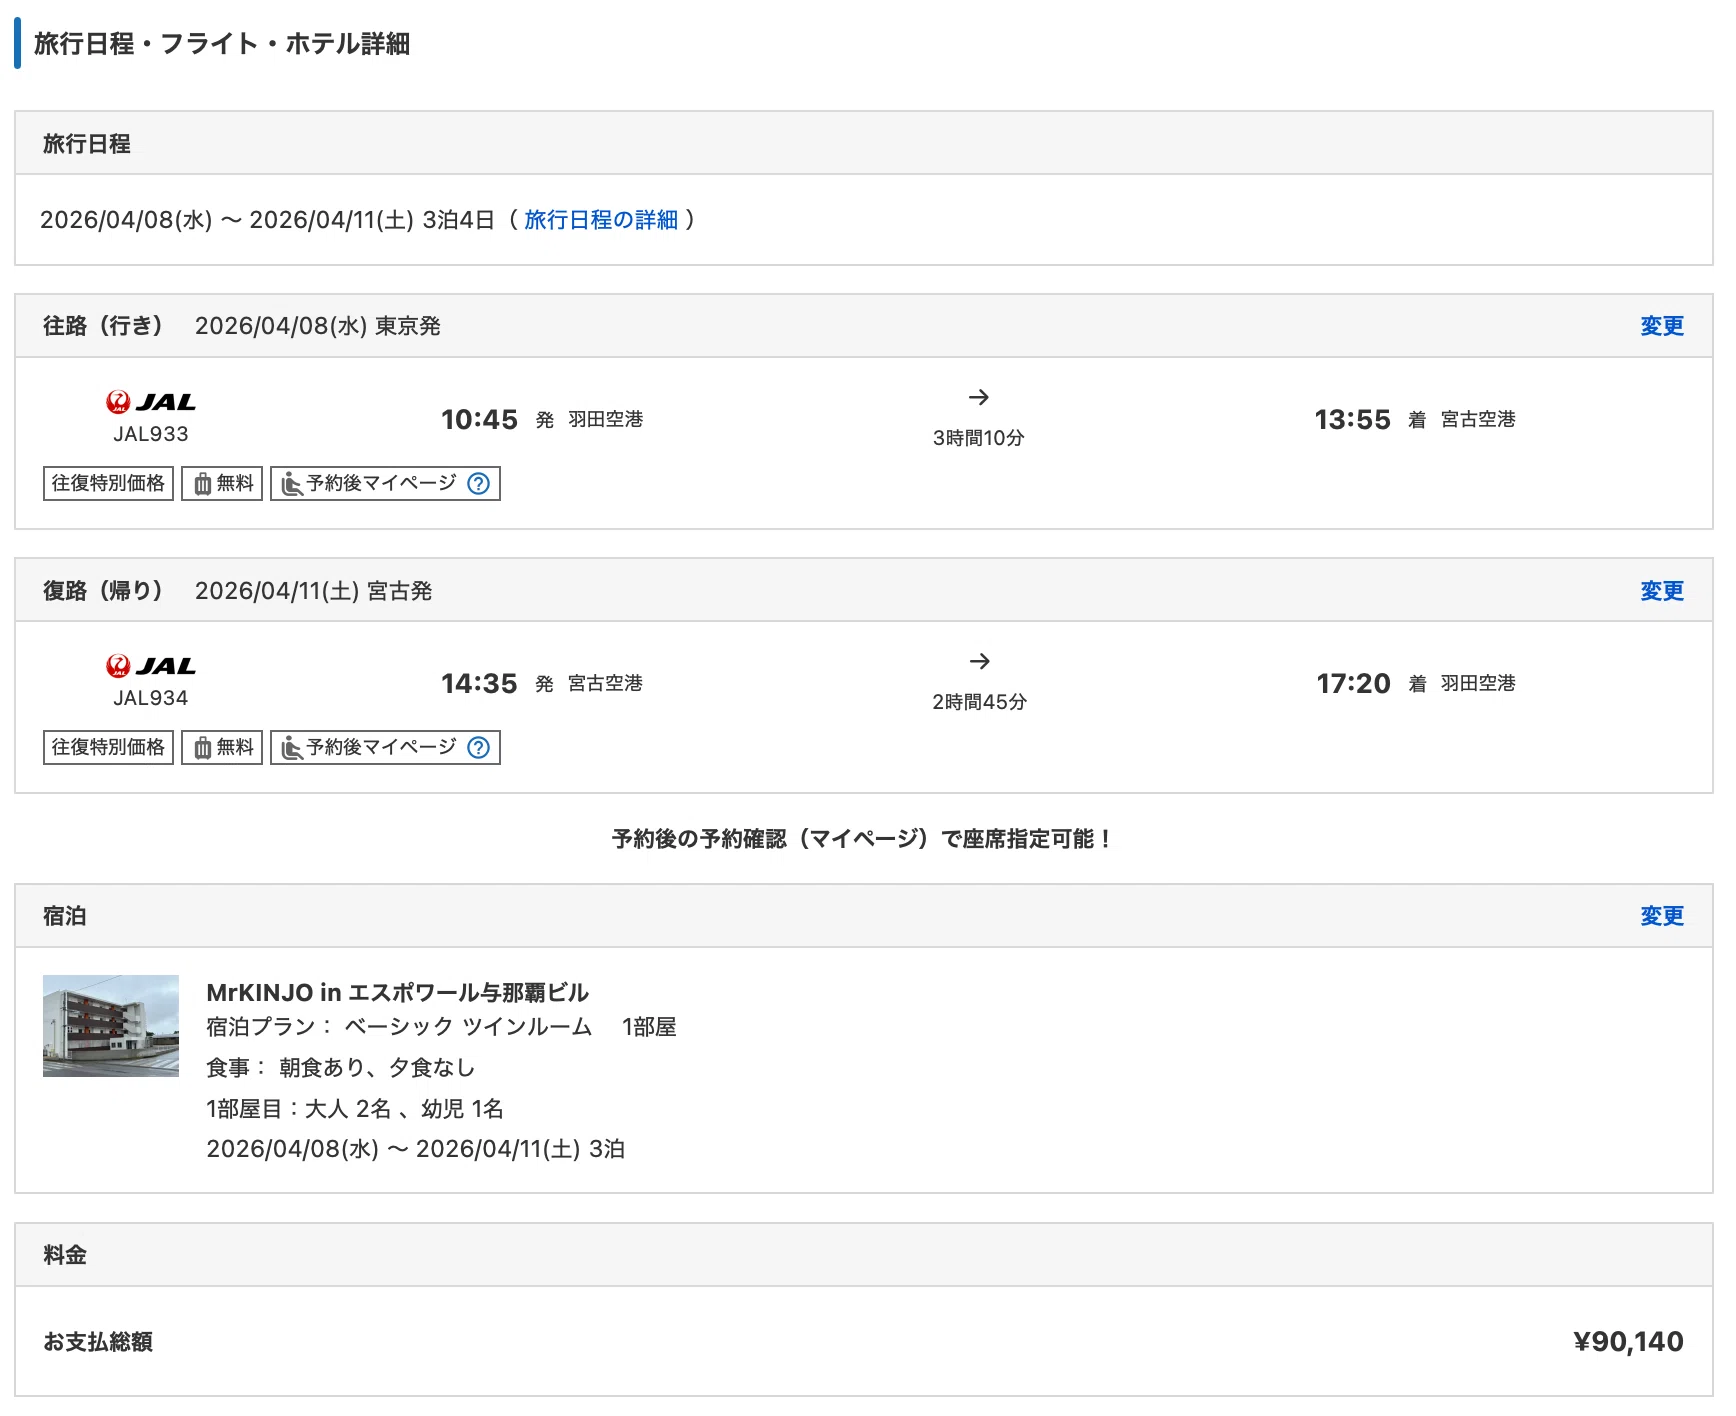Click JAL logo of flight JAL934

click(x=151, y=666)
